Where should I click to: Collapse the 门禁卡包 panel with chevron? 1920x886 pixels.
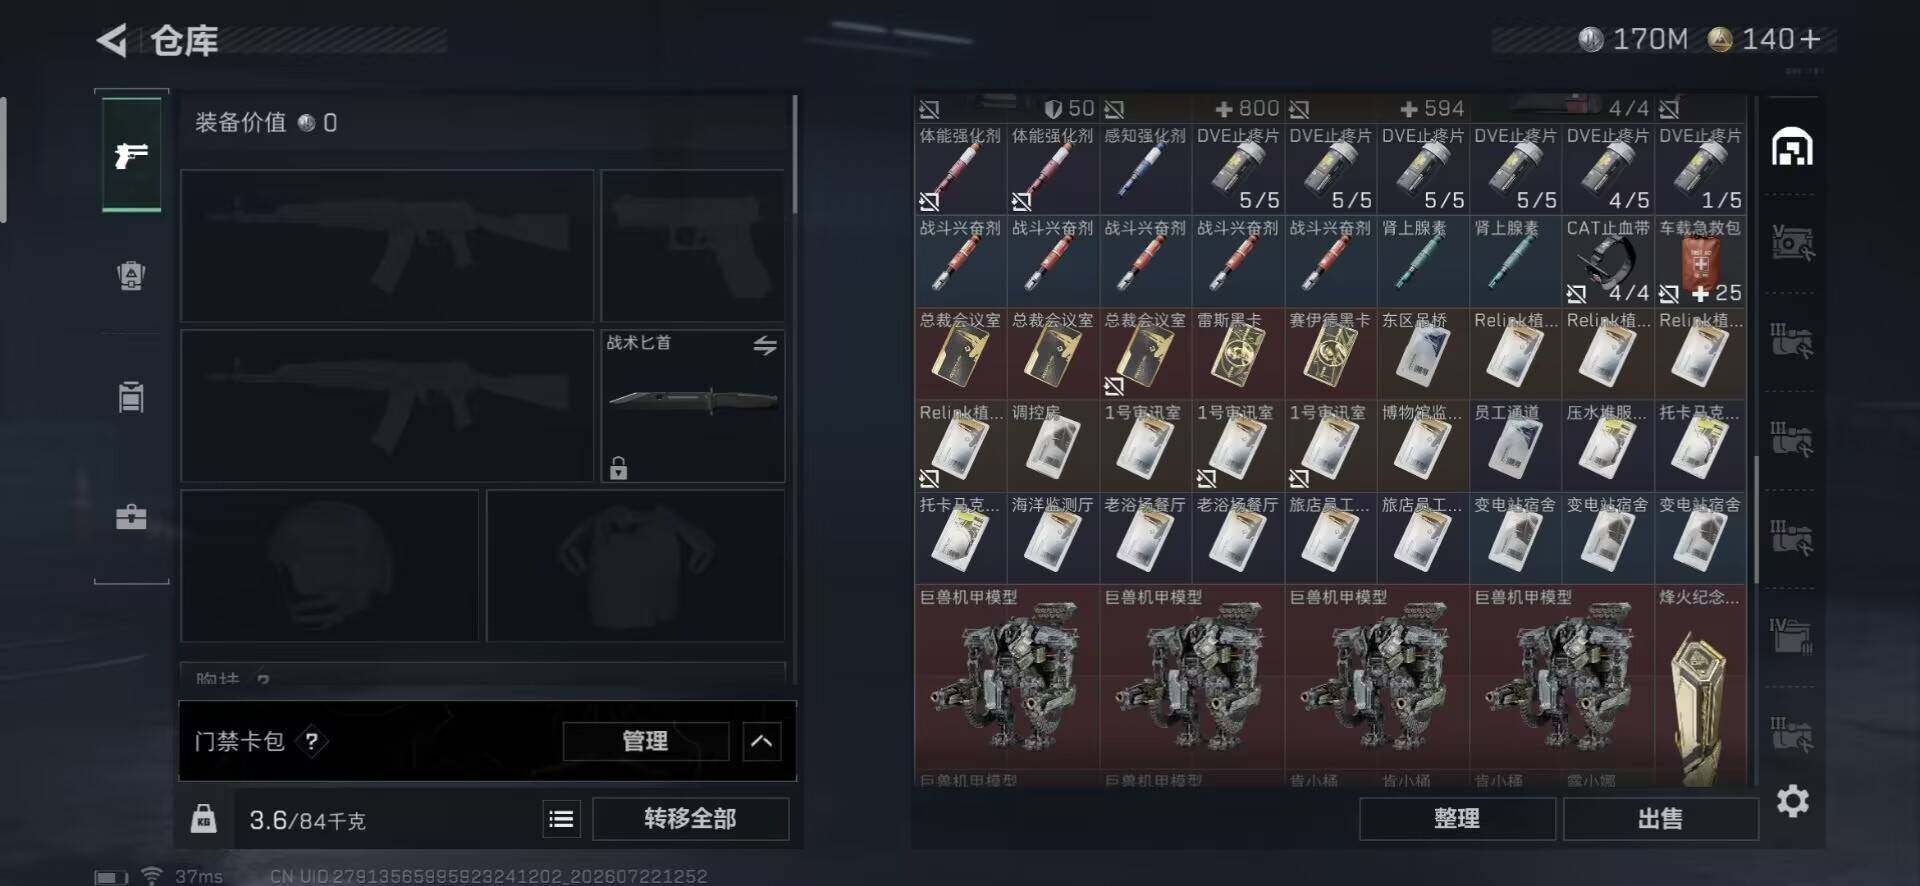point(762,741)
